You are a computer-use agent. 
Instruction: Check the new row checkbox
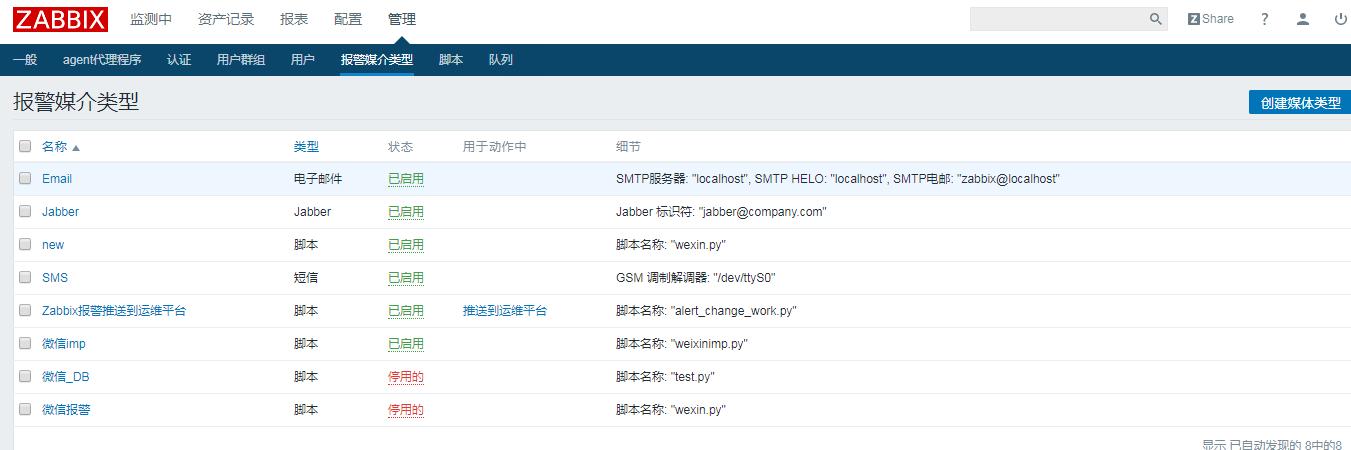pos(25,245)
